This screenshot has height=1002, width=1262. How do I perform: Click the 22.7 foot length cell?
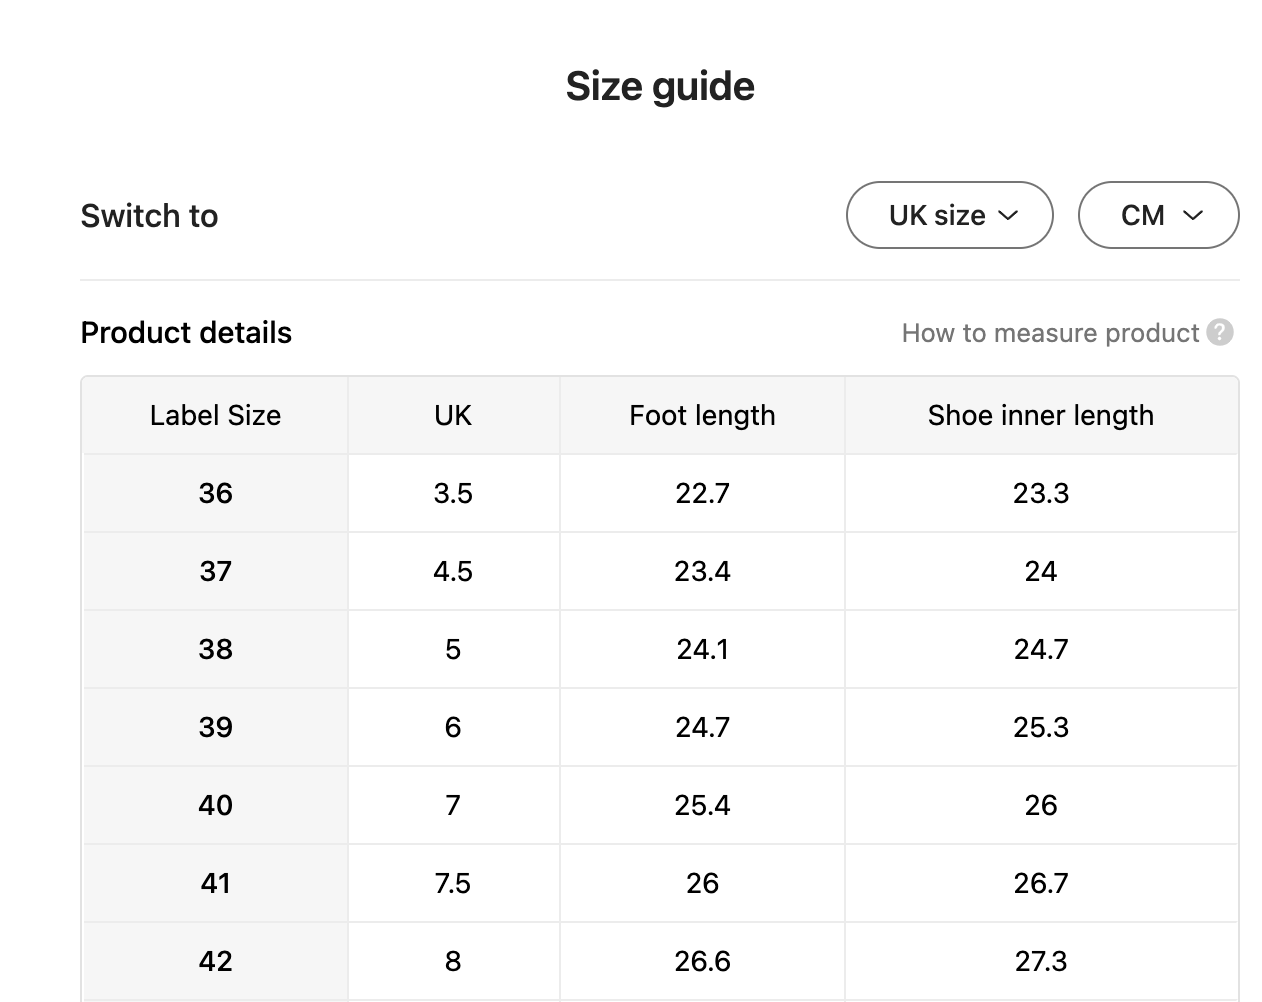(702, 493)
